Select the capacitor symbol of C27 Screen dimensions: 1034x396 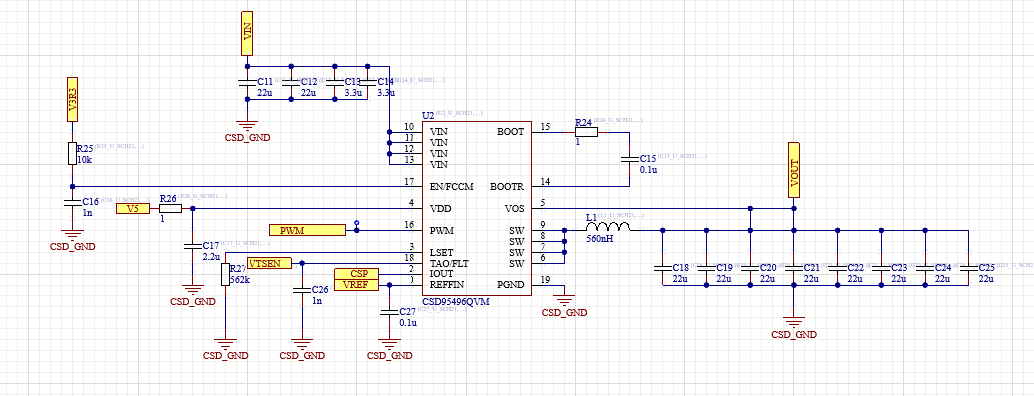(x=390, y=312)
